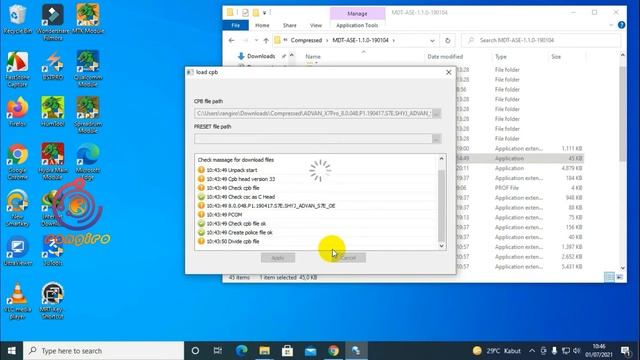This screenshot has width=640, height=360.
Task: Click the CPB file path field
Action: tap(313, 113)
